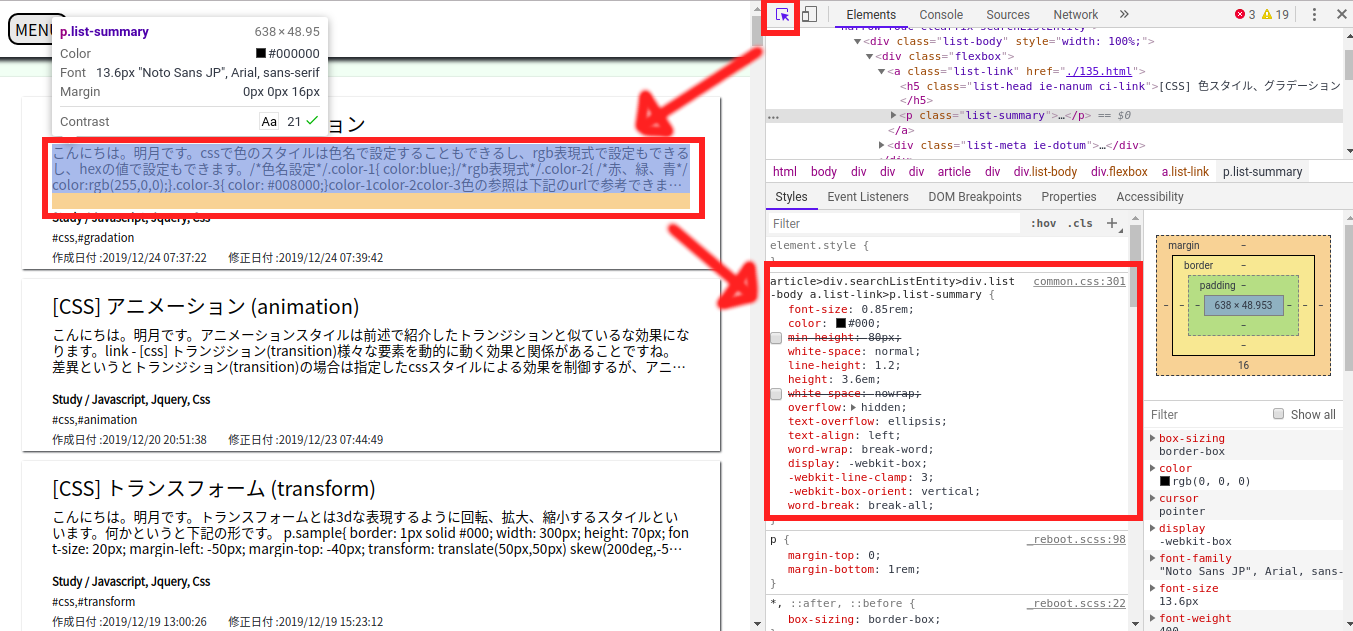Add a new style rule with plus icon

[x=1111, y=223]
